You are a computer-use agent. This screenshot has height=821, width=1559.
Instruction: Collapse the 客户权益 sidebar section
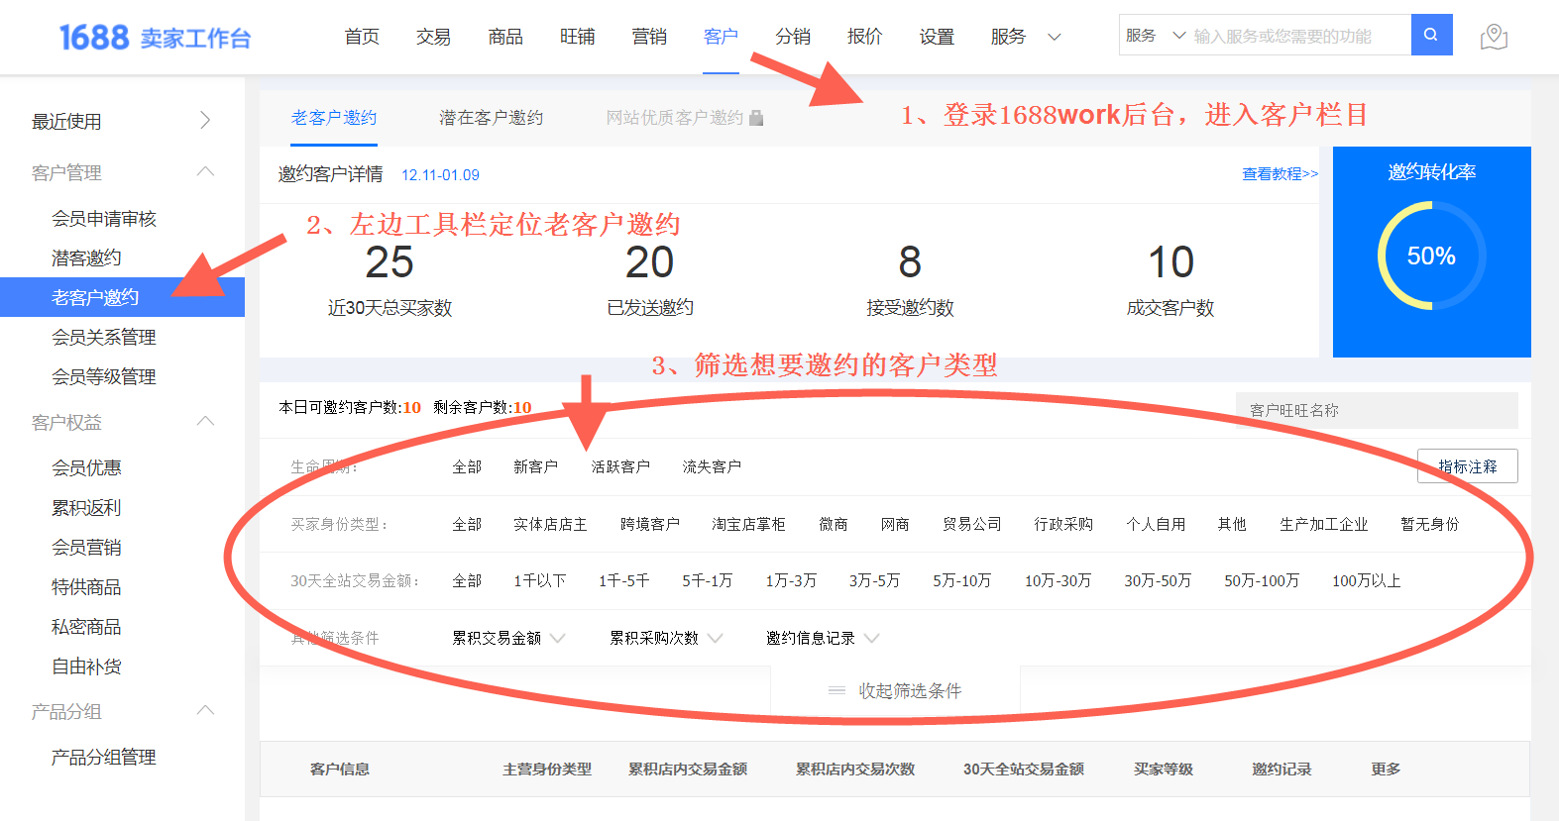pos(205,421)
